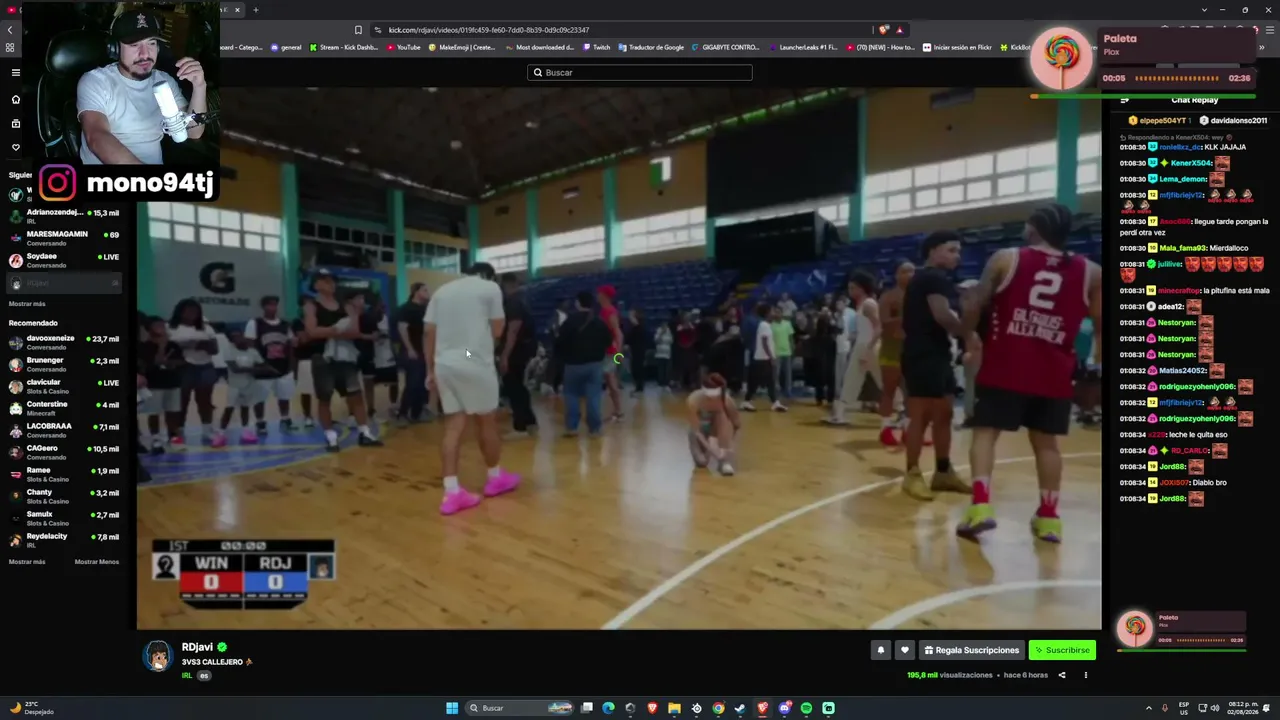
Task: Open RDjavi's channel avatar
Action: [157, 654]
